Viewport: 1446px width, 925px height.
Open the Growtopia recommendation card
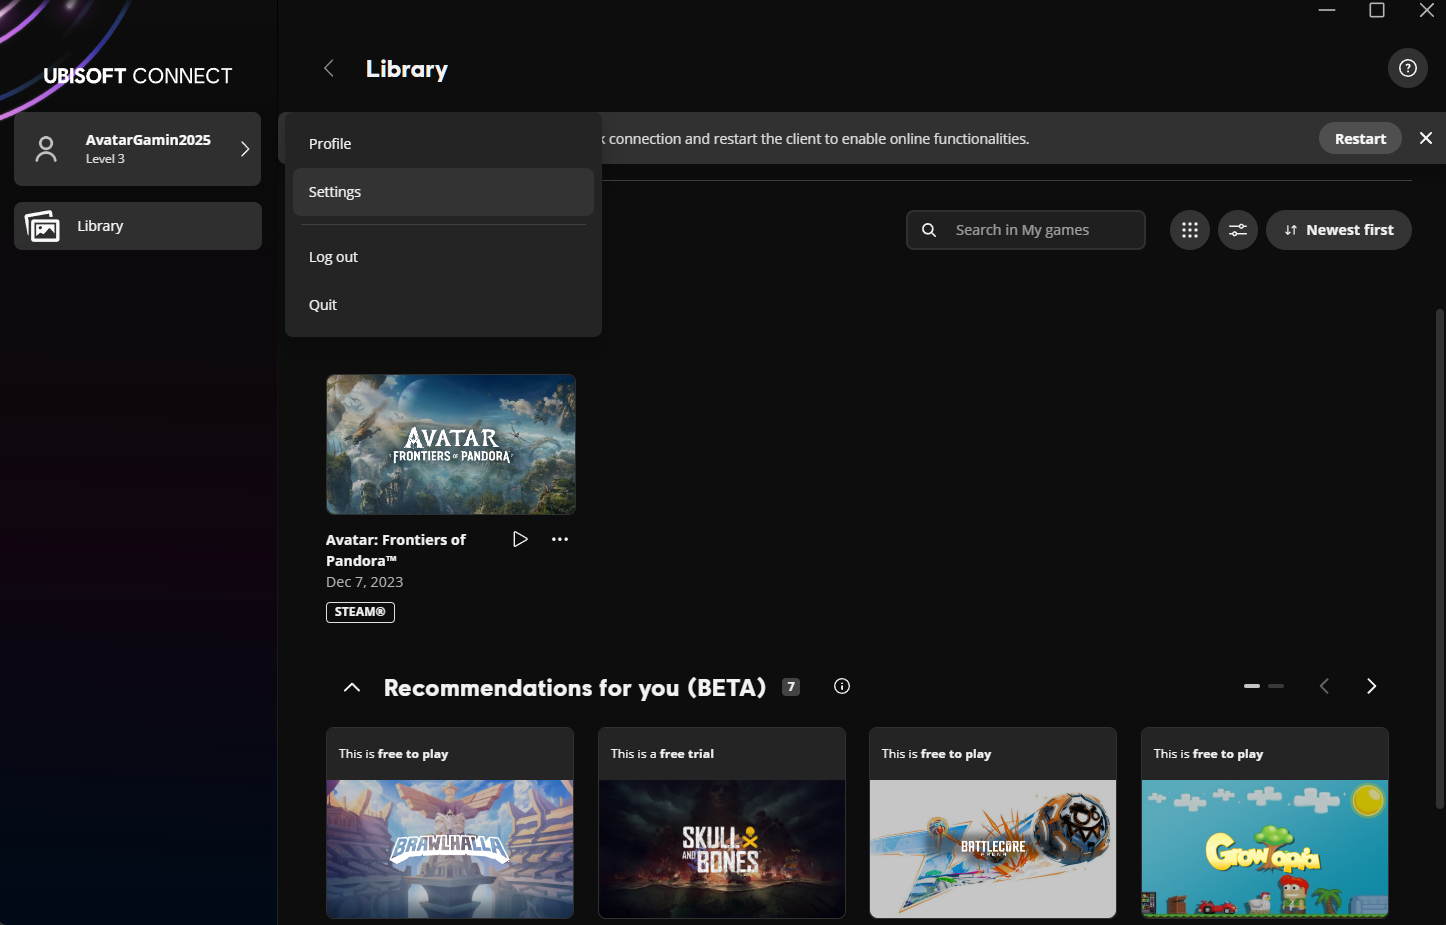[x=1265, y=823]
